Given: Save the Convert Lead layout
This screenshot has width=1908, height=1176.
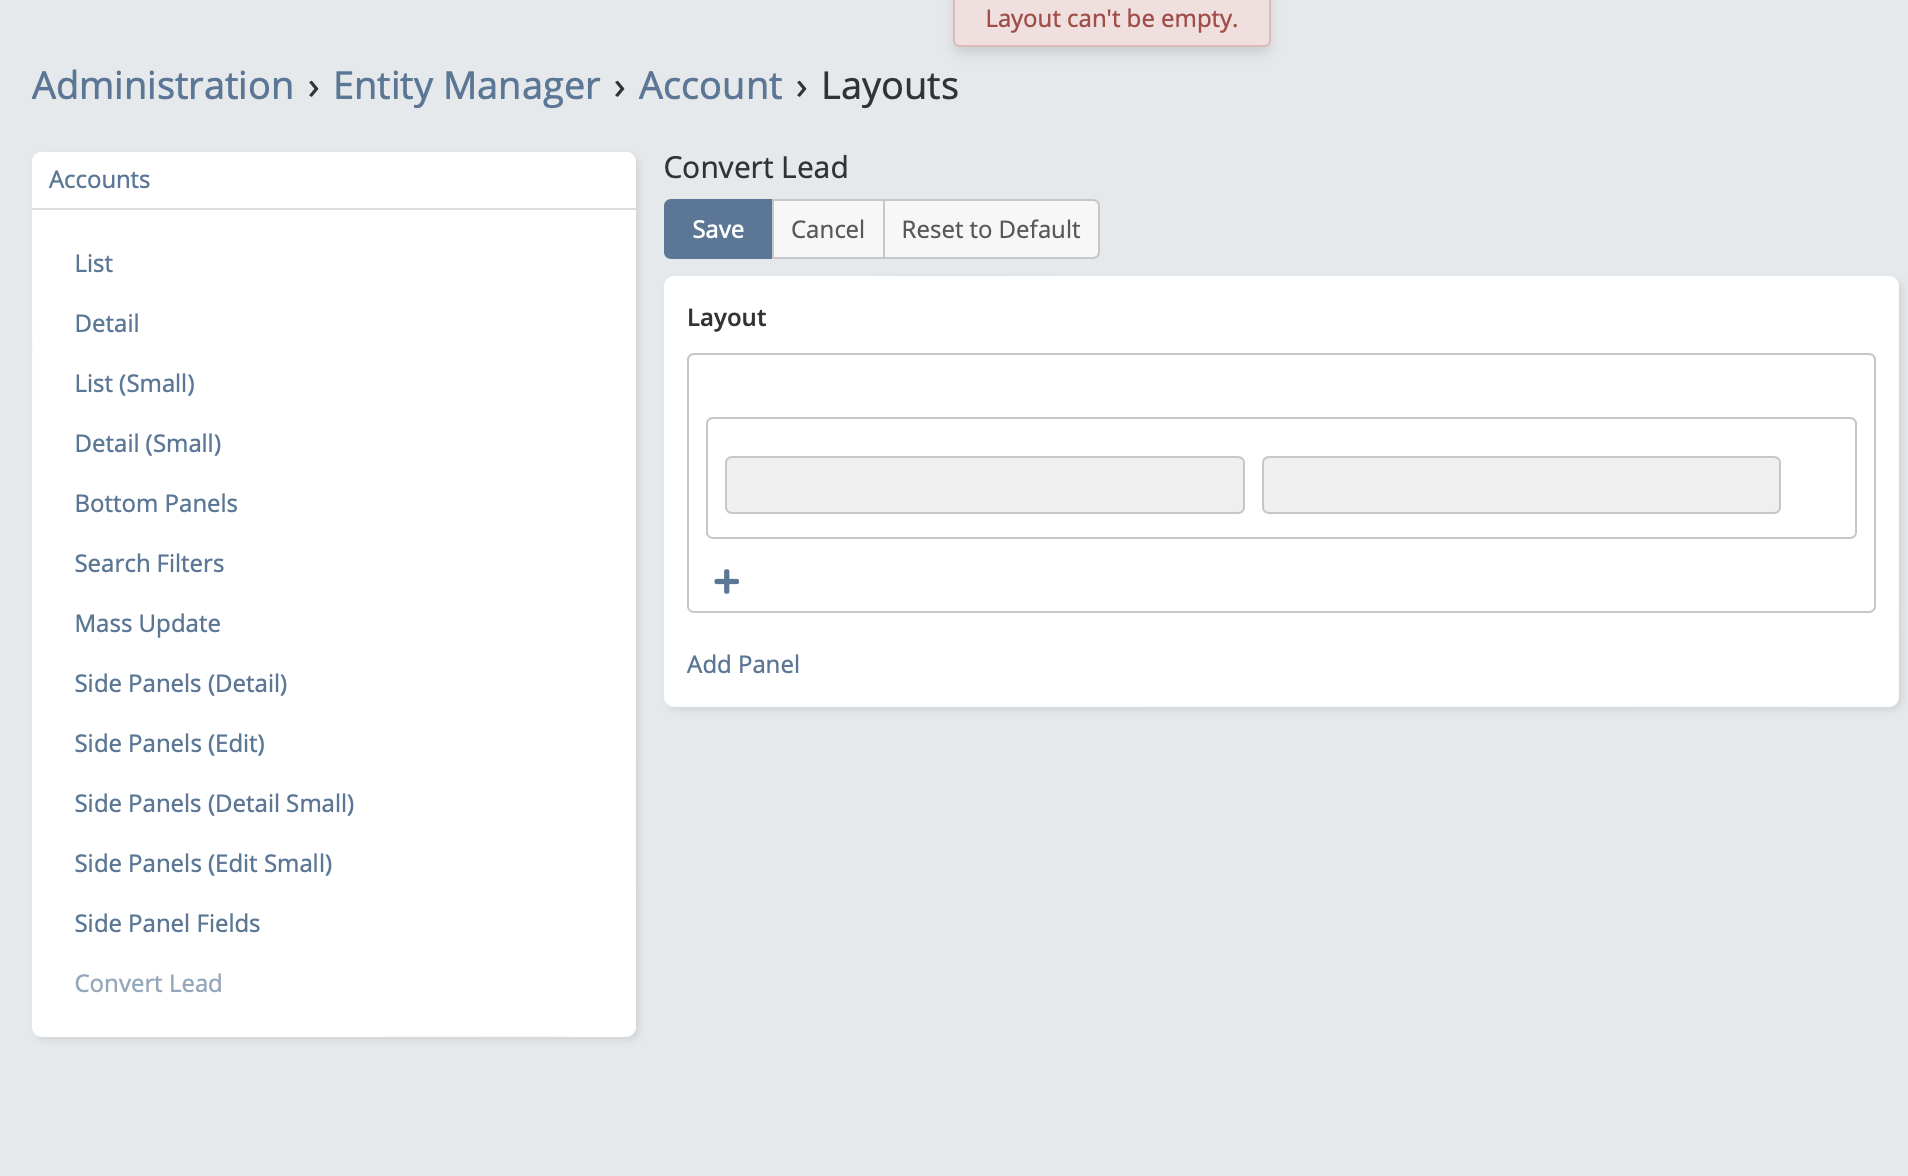Looking at the screenshot, I should (x=717, y=229).
